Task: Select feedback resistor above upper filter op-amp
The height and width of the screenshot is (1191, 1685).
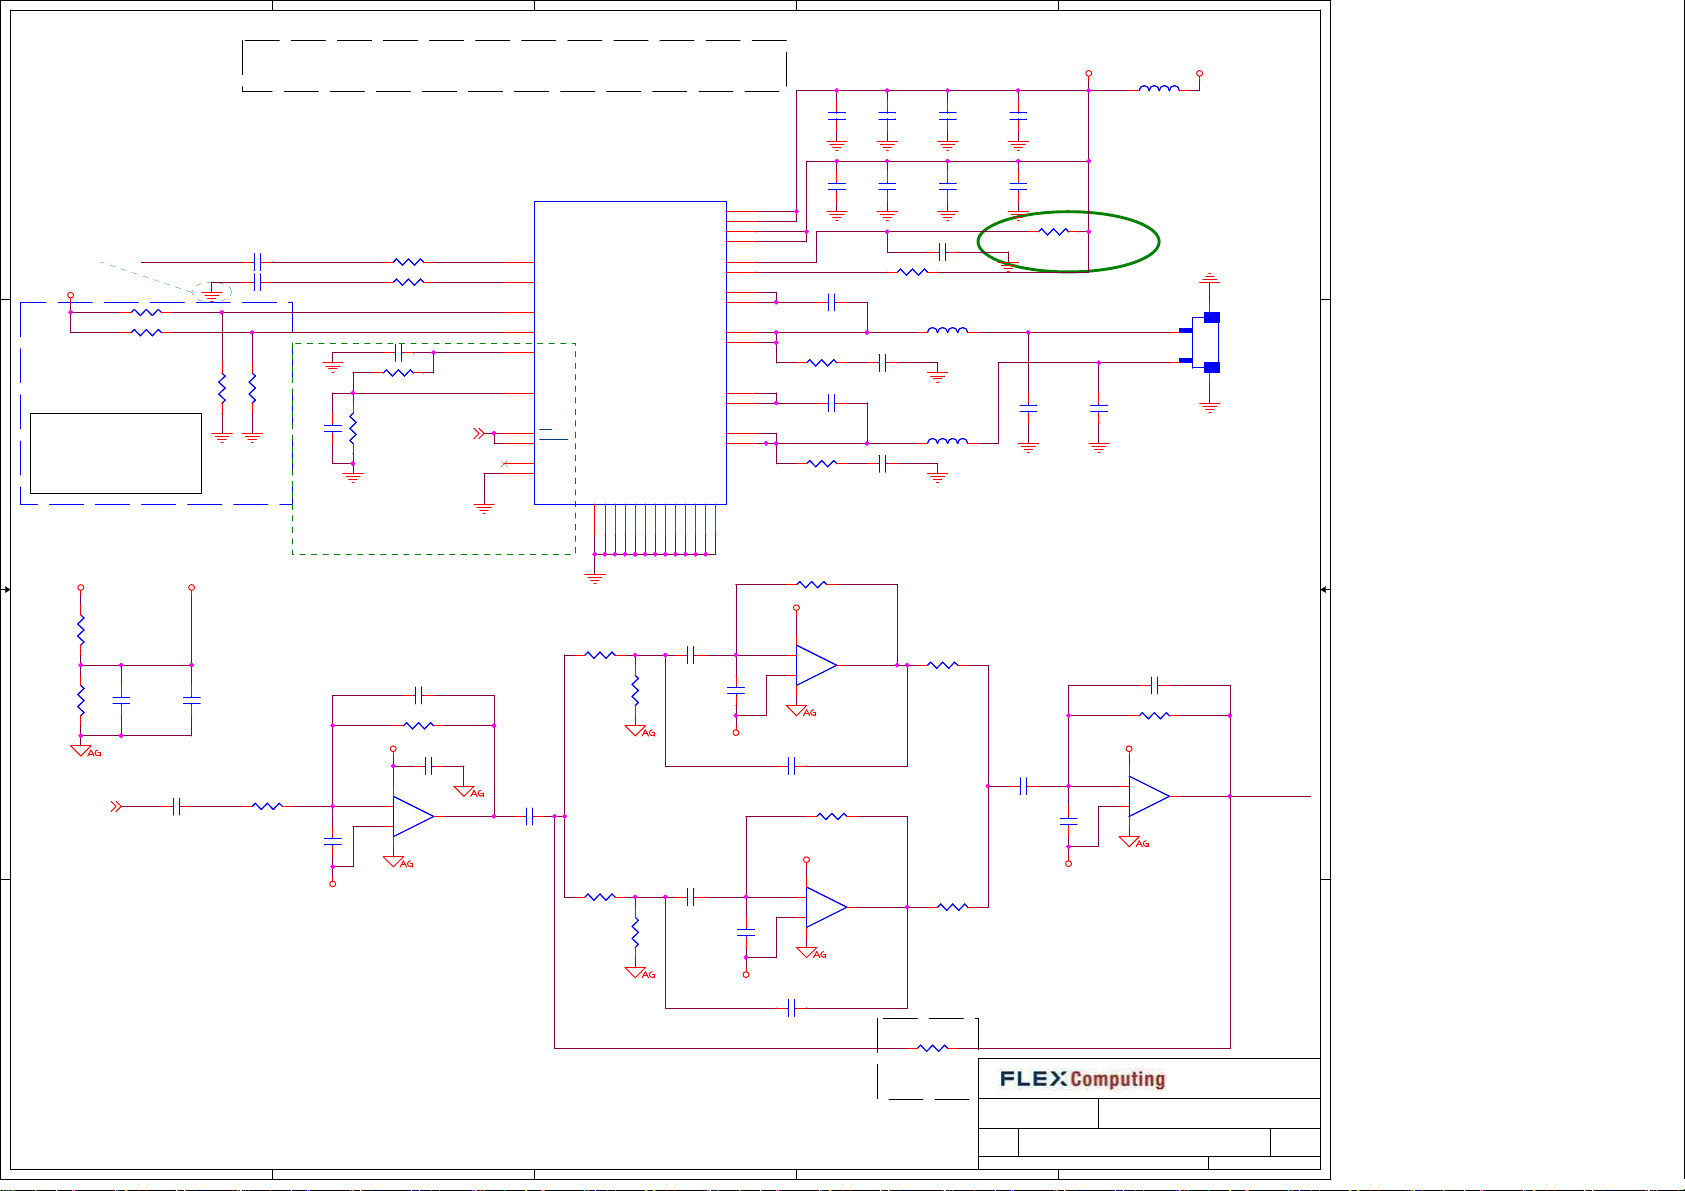Action: click(811, 584)
